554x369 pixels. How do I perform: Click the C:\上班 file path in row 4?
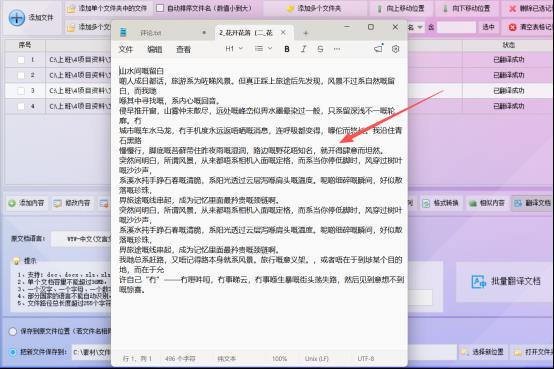(x=80, y=106)
